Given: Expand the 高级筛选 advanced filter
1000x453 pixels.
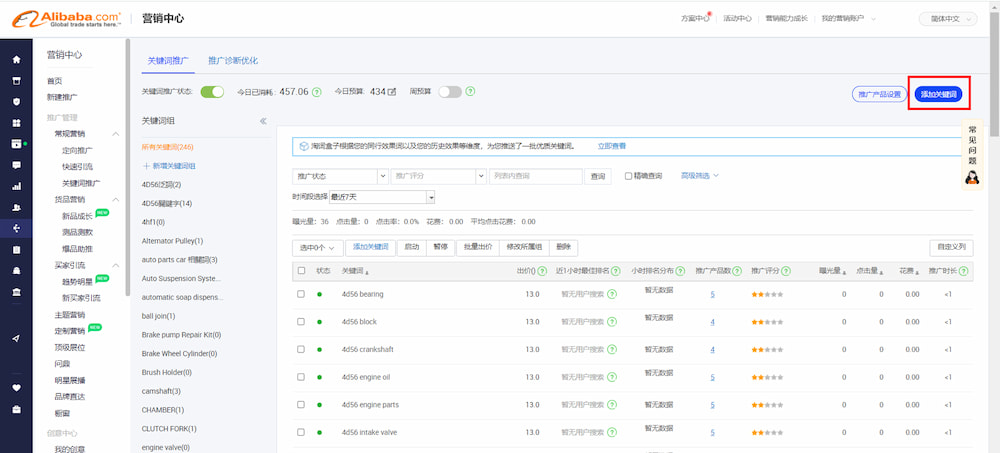Looking at the screenshot, I should tap(700, 175).
